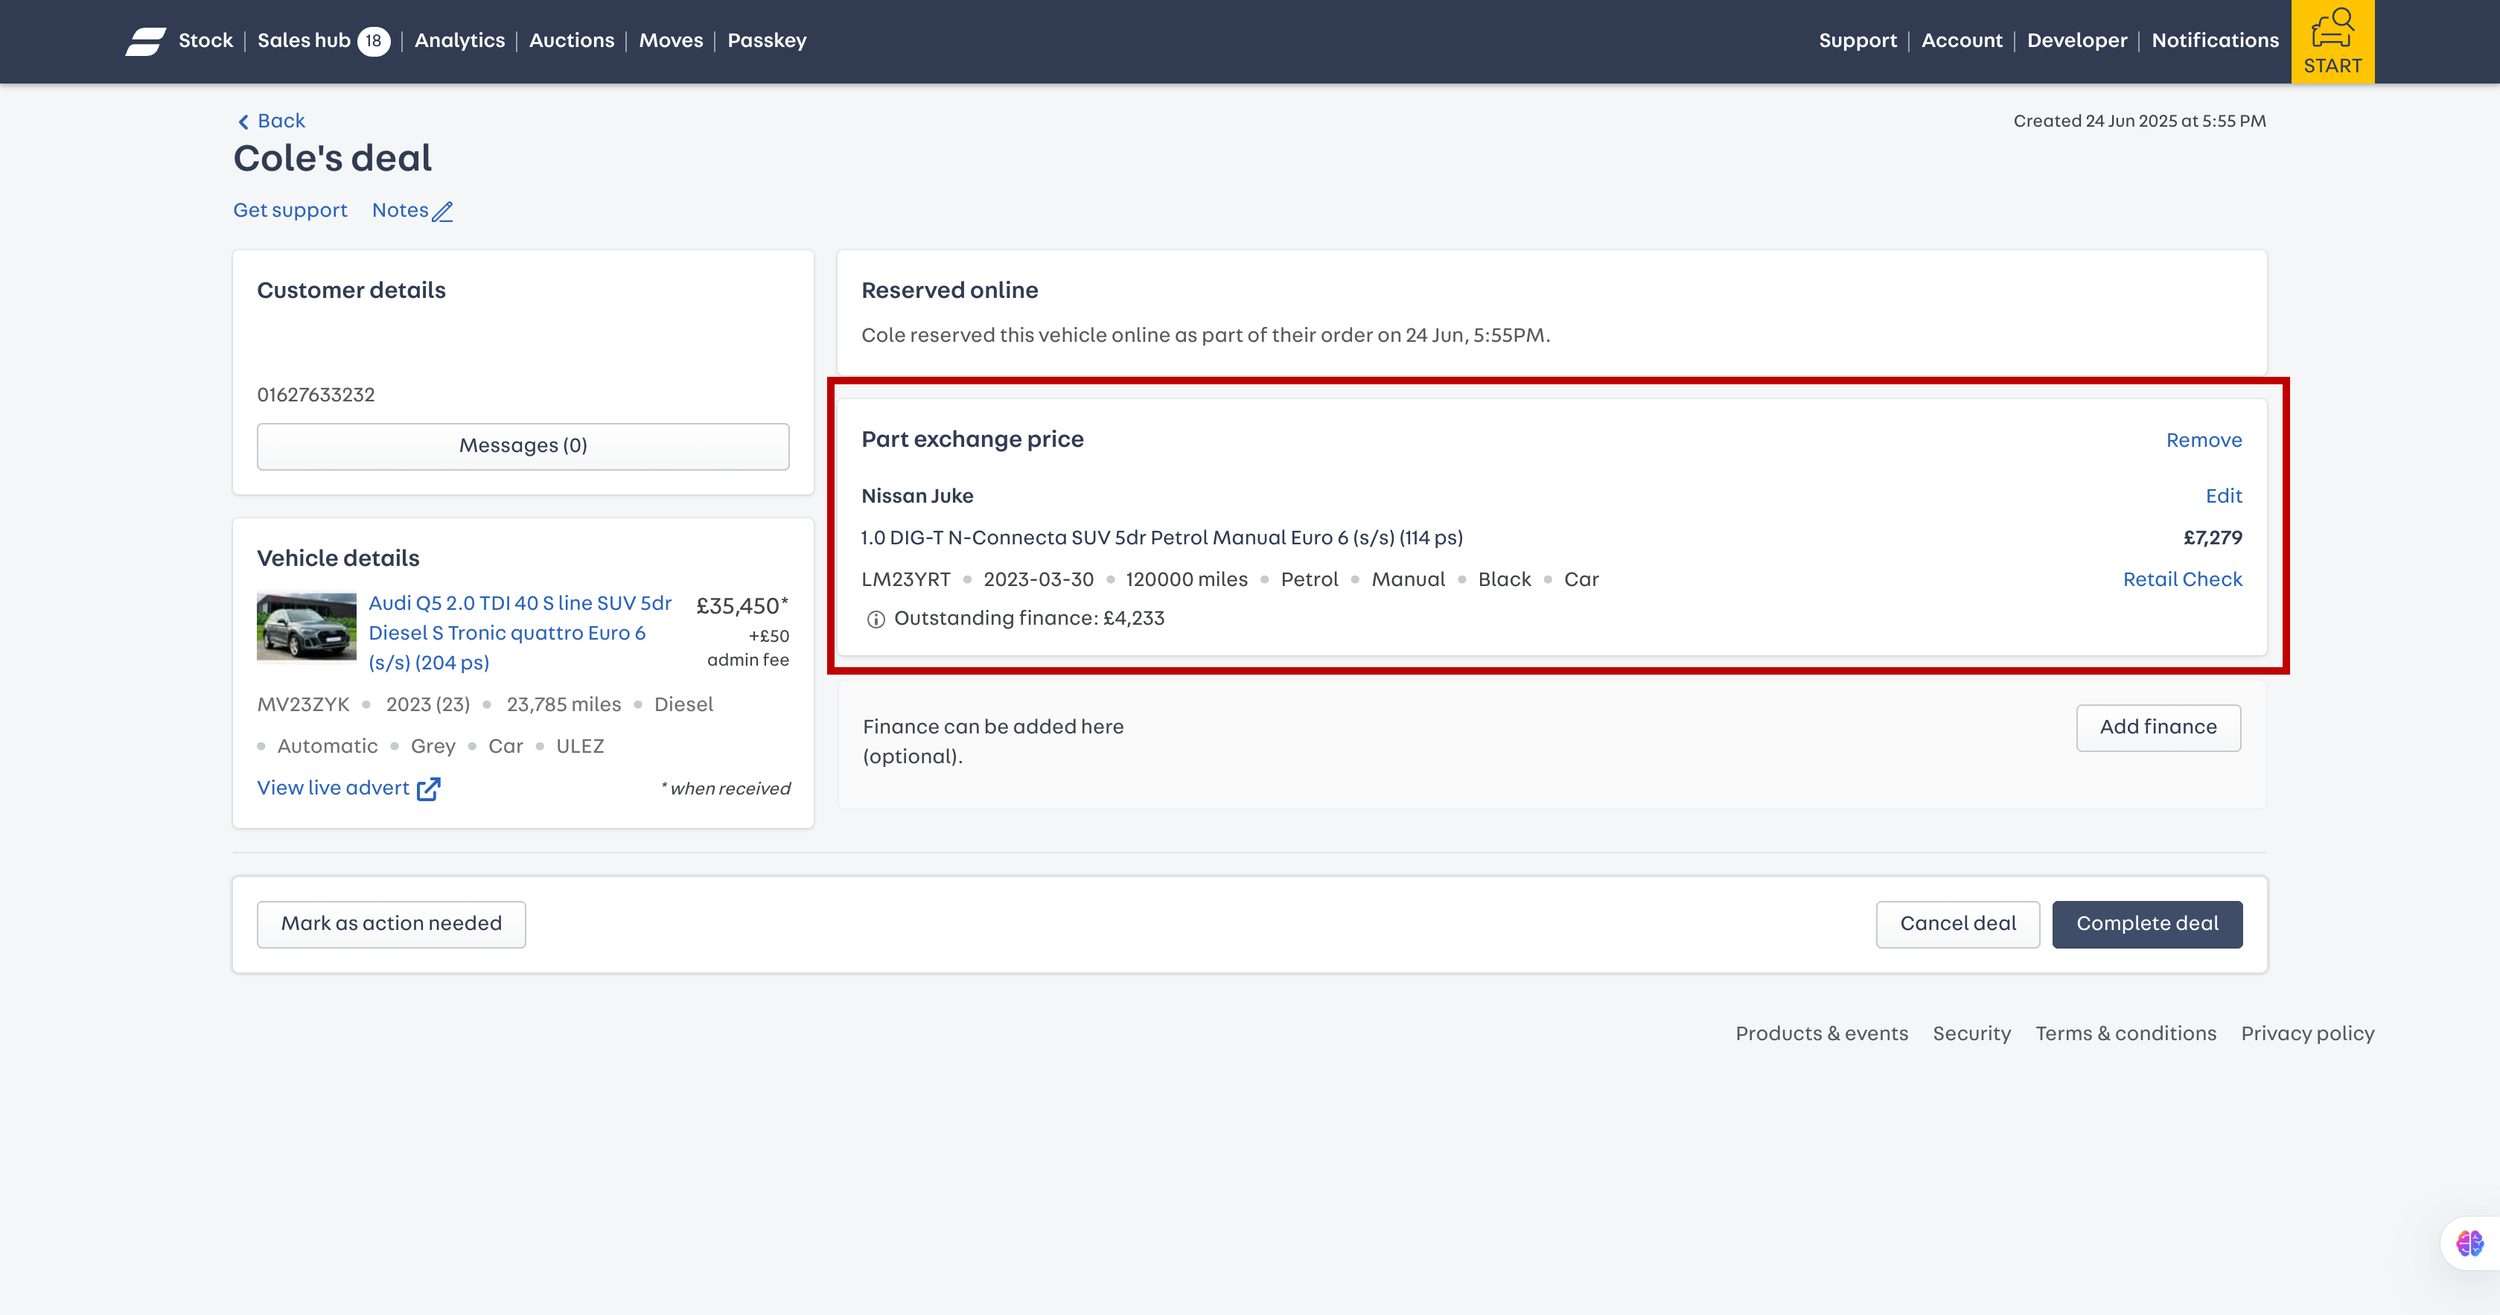Go to Developer section

(2077, 41)
